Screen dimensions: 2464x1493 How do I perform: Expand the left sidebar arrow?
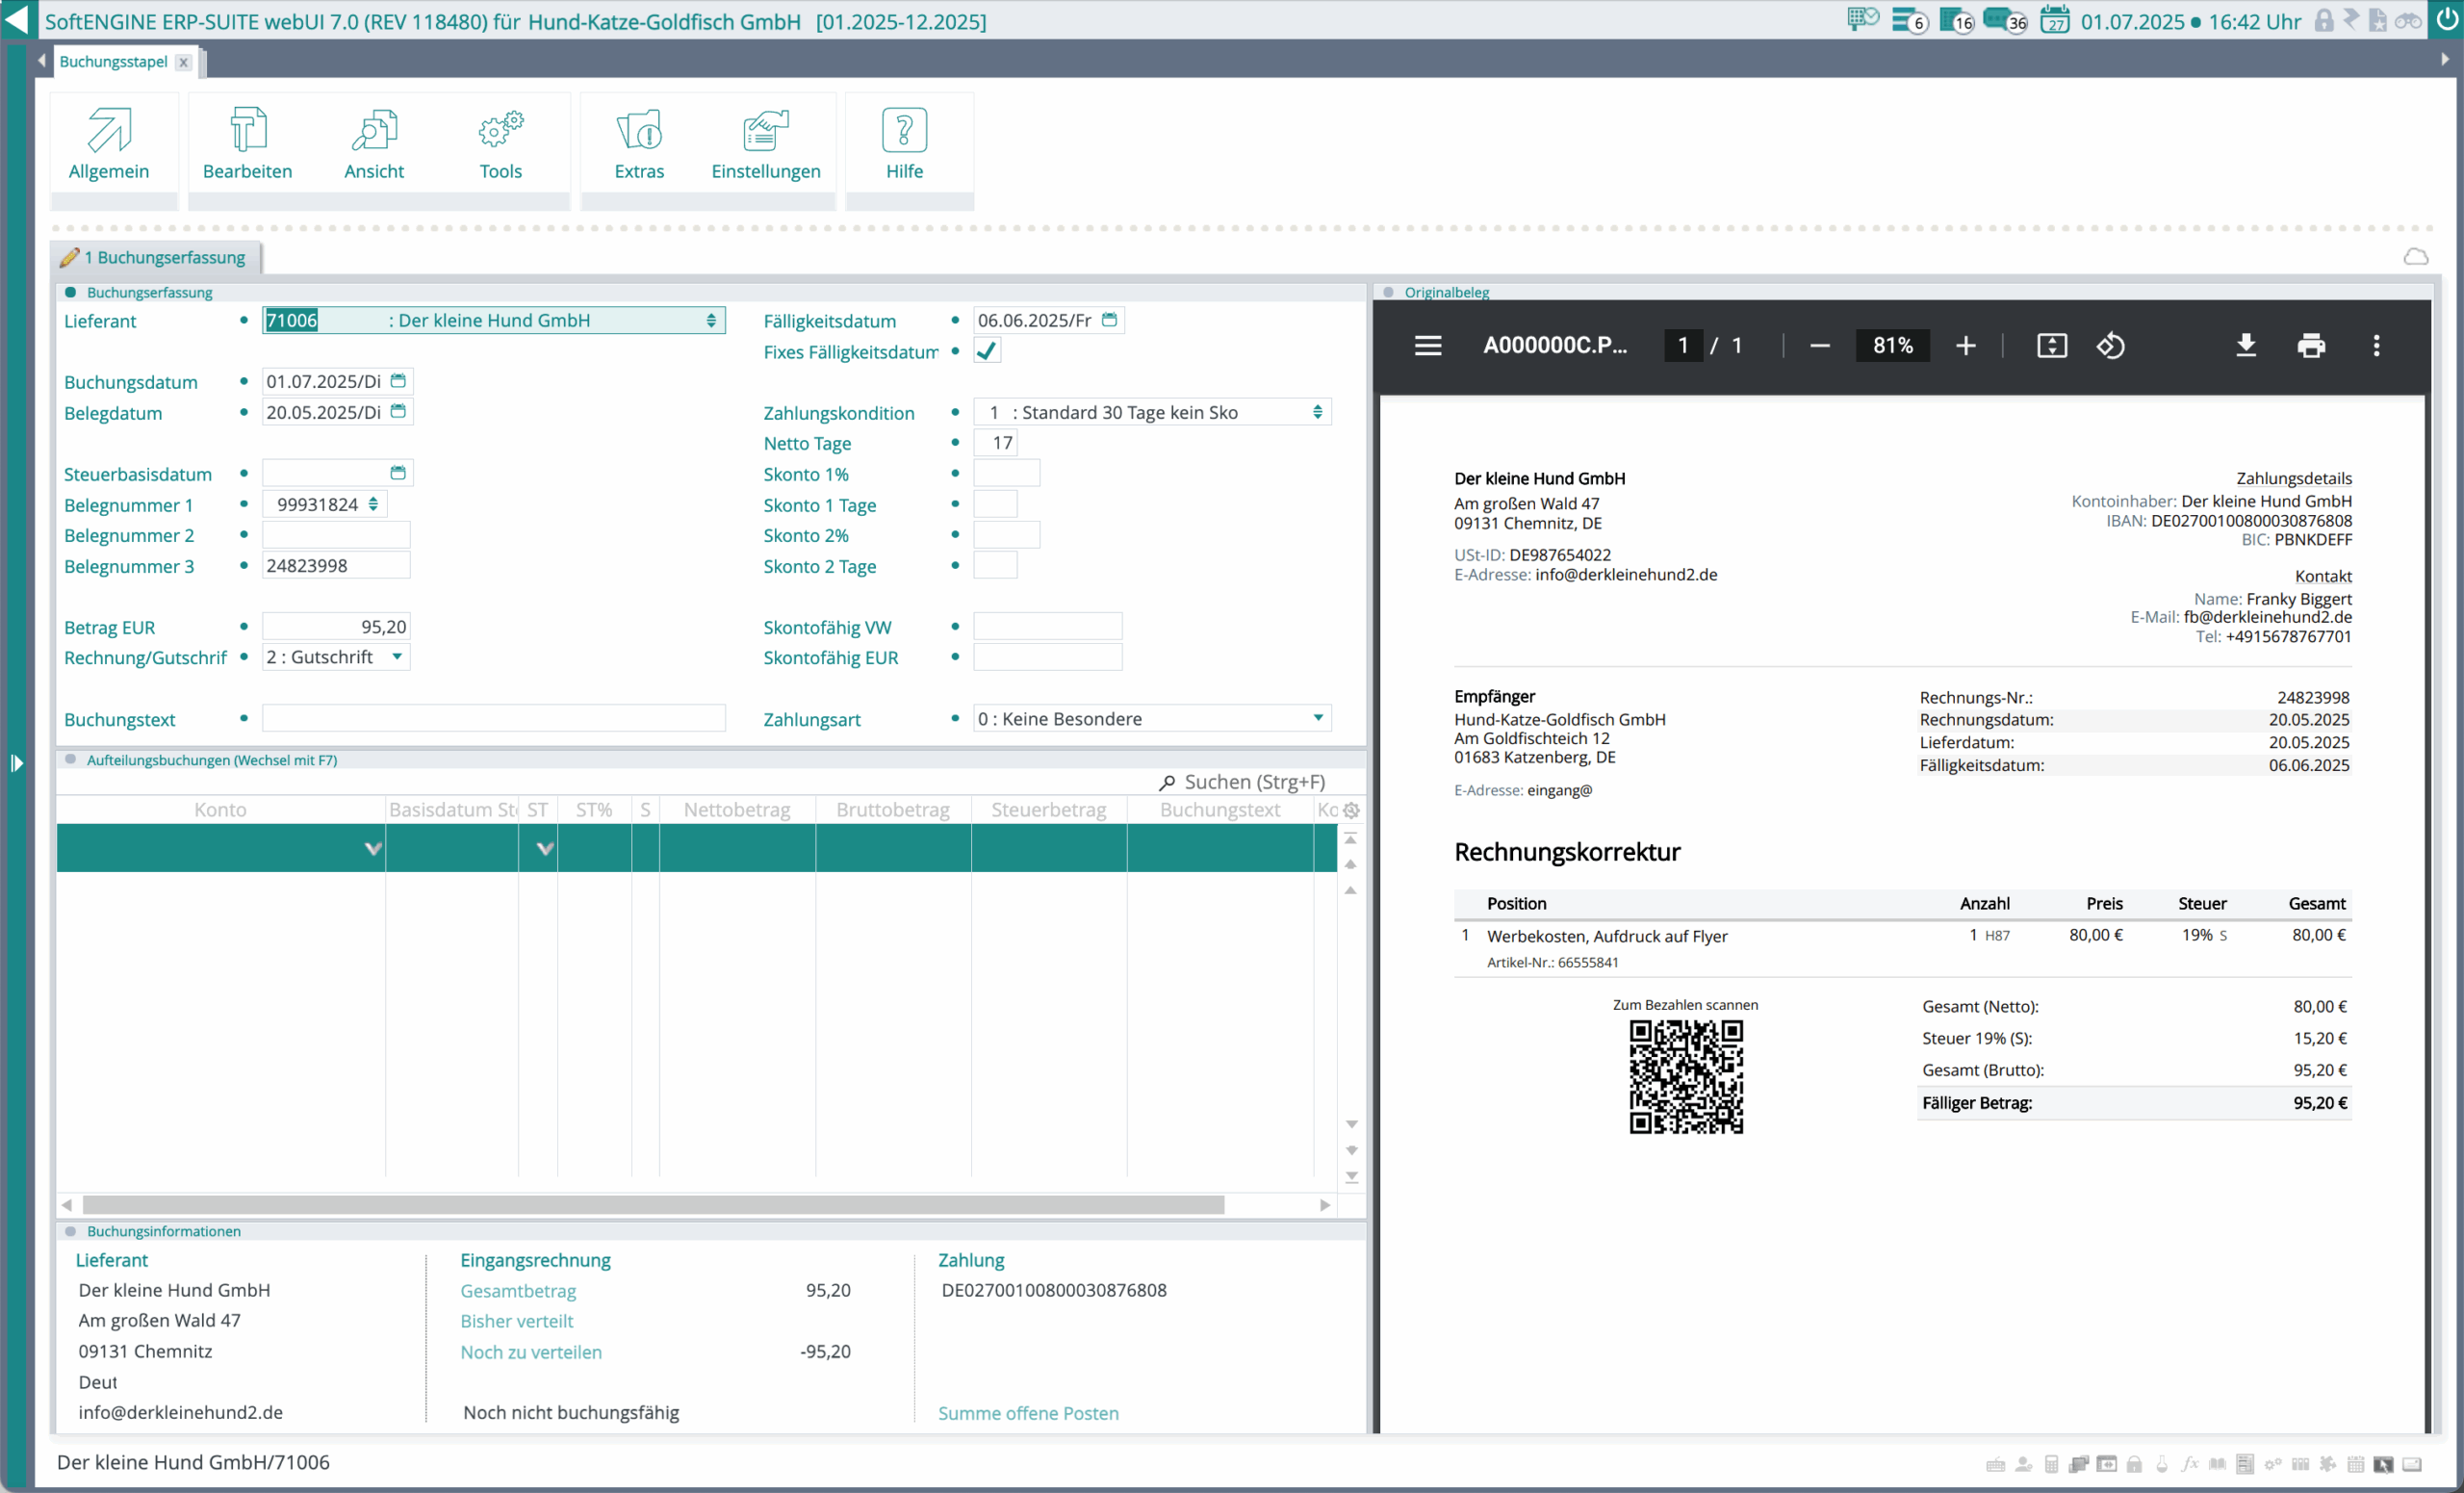click(16, 763)
